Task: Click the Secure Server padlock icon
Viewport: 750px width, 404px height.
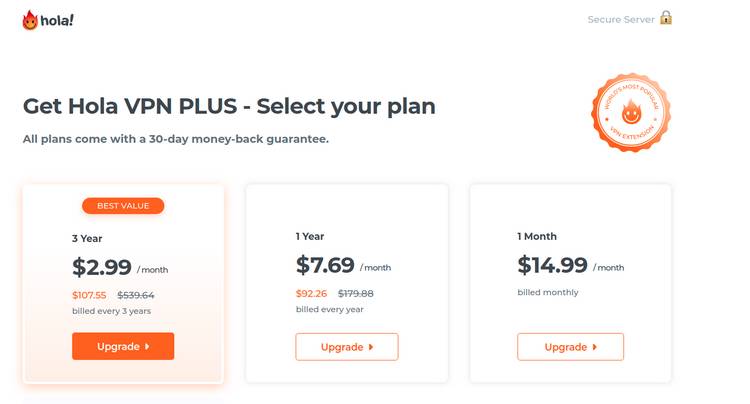Action: pos(666,18)
